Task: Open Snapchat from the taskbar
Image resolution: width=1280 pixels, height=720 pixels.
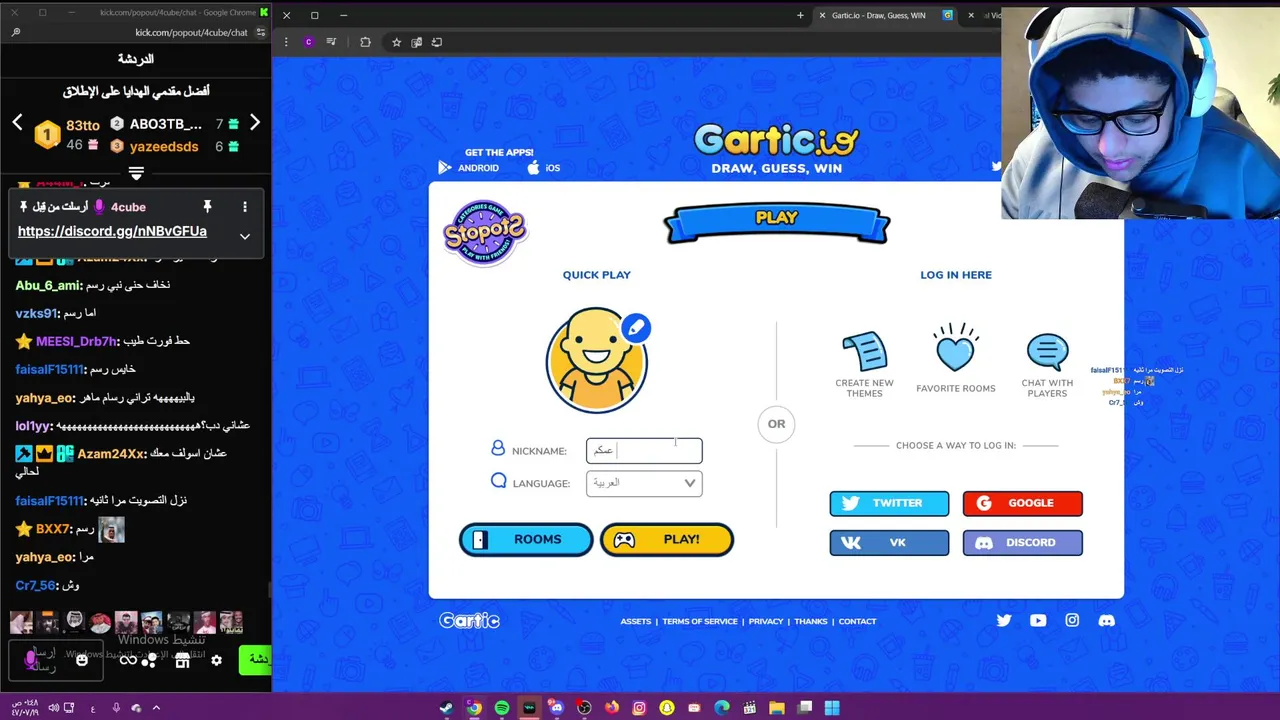Action: point(666,708)
